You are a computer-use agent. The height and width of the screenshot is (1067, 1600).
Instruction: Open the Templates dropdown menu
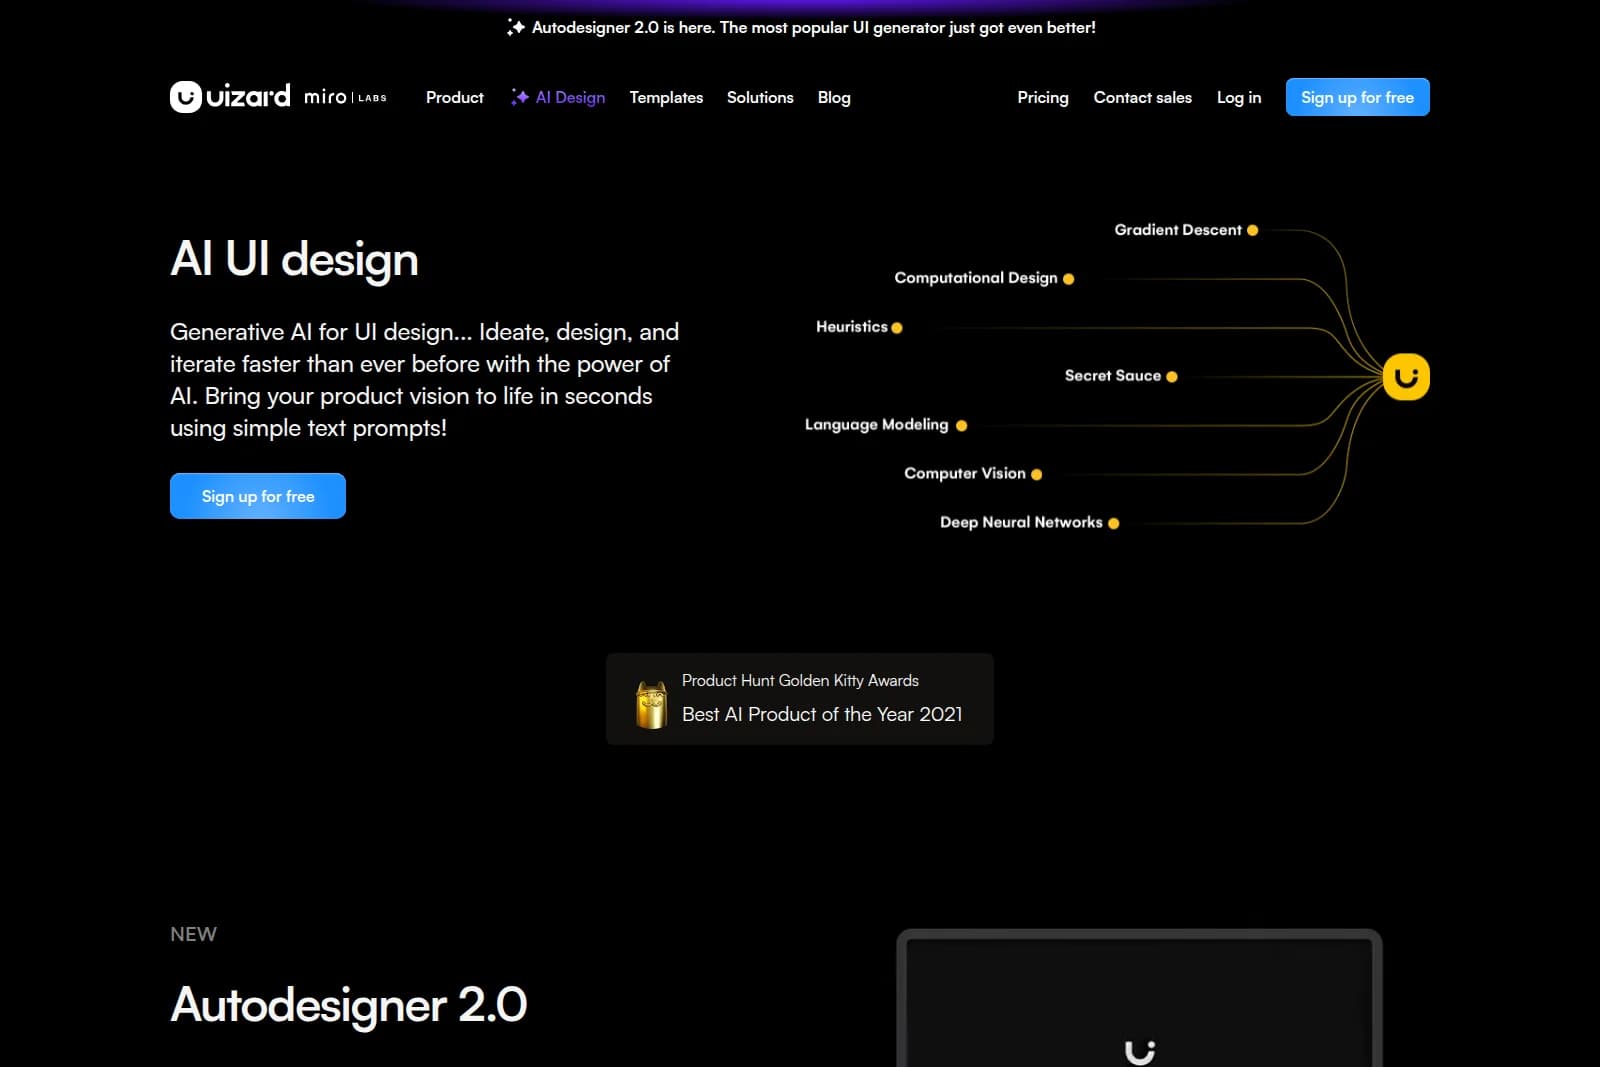[666, 97]
